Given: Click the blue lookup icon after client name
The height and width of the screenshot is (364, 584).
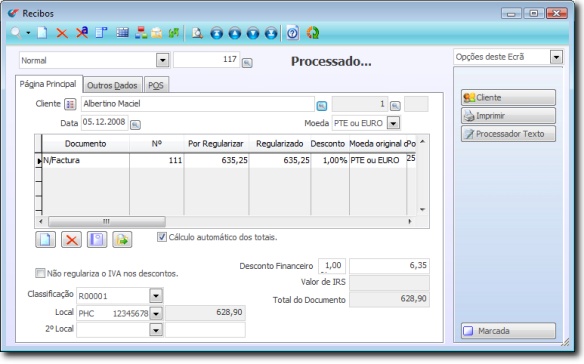Looking at the screenshot, I should pos(322,106).
